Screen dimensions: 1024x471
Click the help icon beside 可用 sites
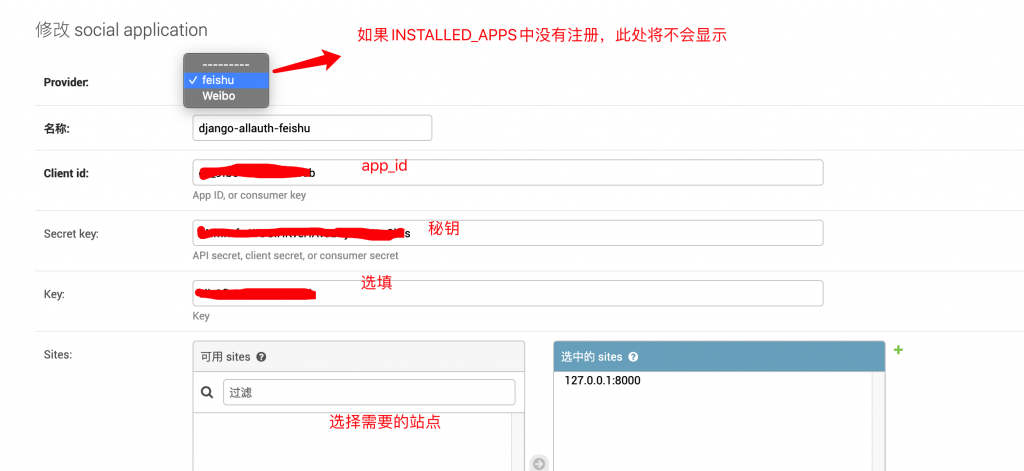click(261, 357)
